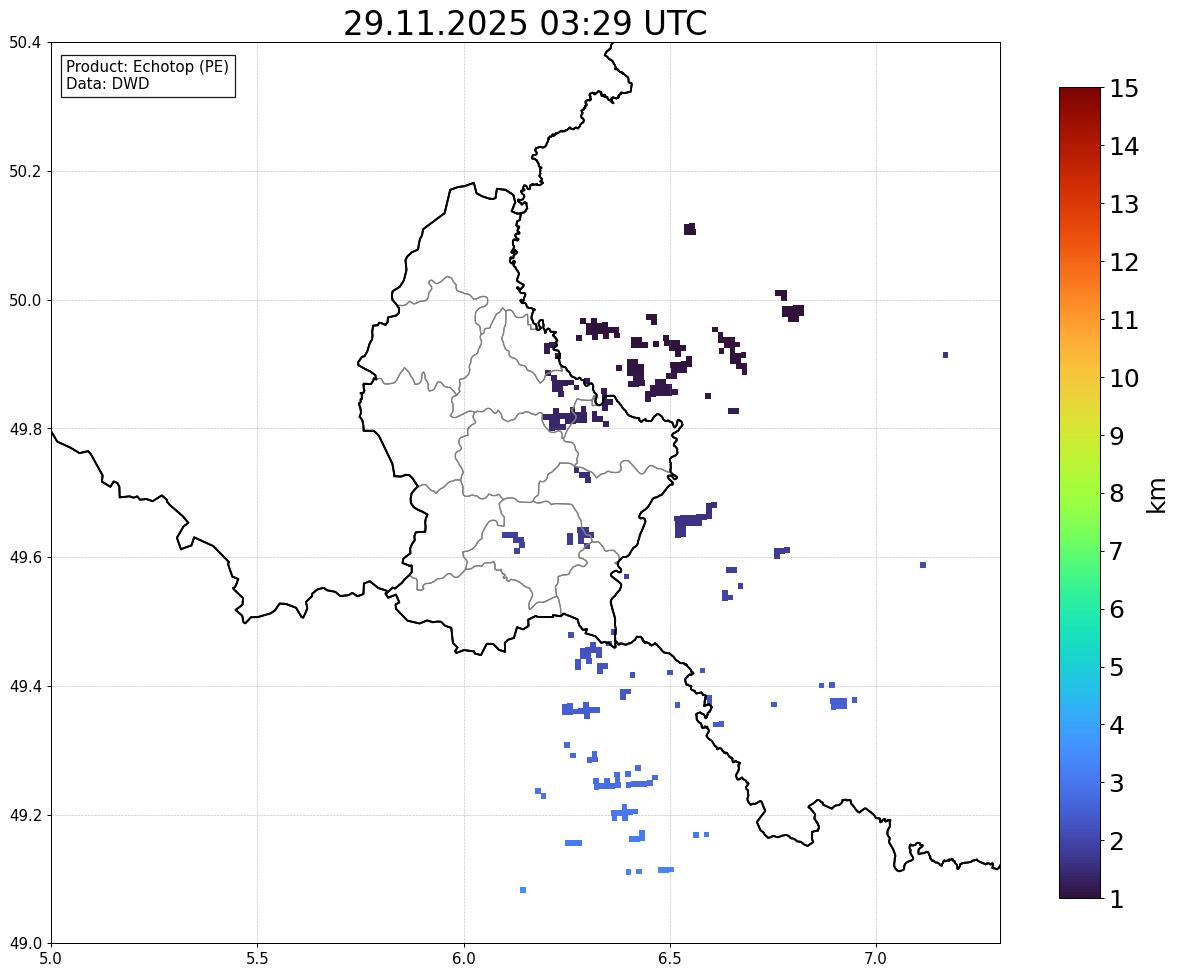The height and width of the screenshot is (976, 1178).
Task: Click the colorbar tick label '15'
Action: (x=1124, y=89)
